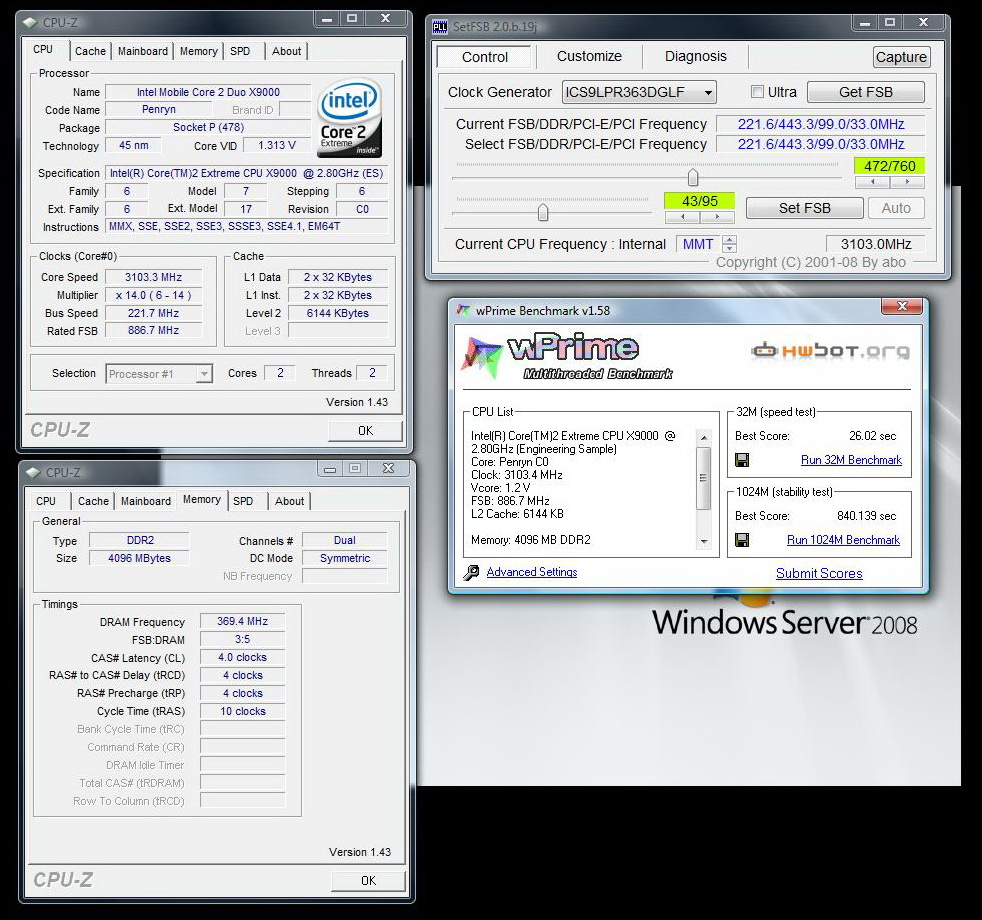Click the MMT spinner up arrow
Viewport: 982px width, 920px height.
pyautogui.click(x=729, y=240)
